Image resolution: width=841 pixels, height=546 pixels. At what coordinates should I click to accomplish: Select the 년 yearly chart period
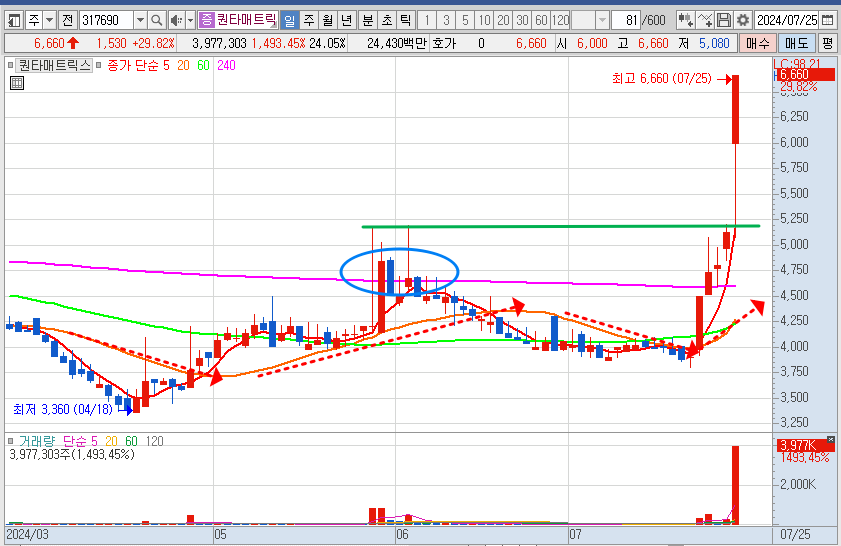pos(346,20)
